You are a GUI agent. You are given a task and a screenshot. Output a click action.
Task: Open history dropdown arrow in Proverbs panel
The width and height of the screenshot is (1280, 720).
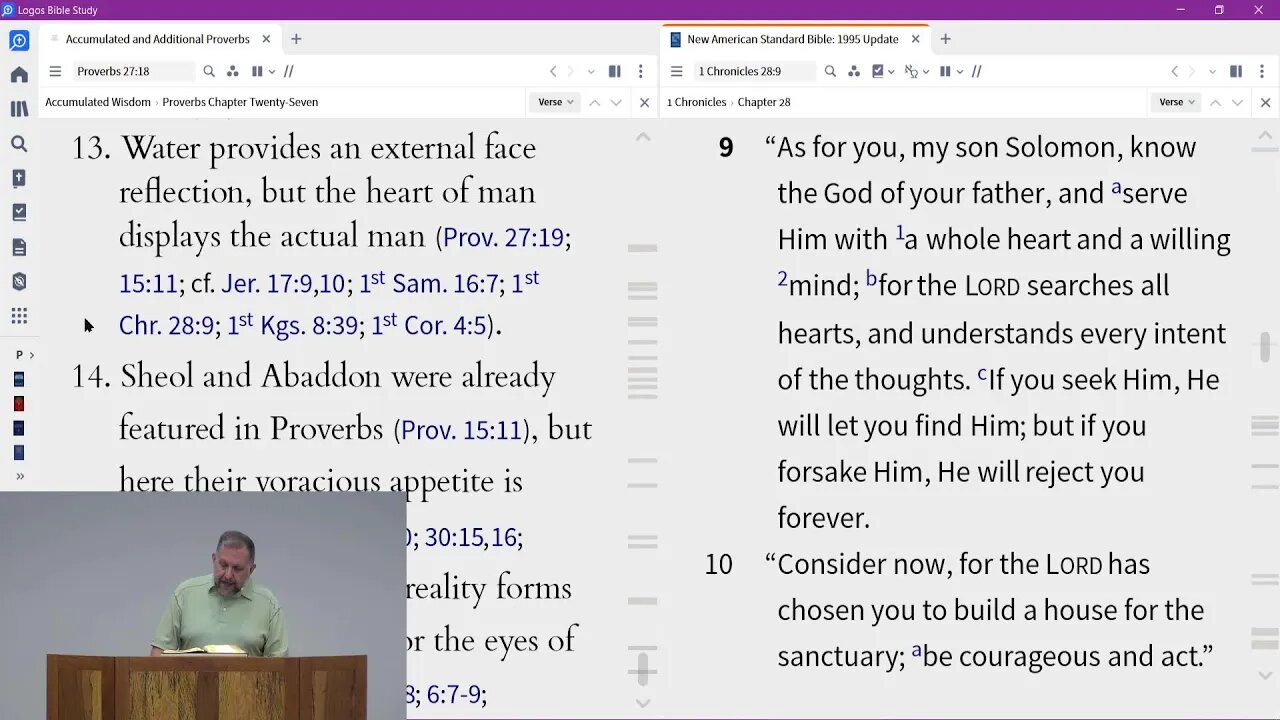(x=591, y=71)
